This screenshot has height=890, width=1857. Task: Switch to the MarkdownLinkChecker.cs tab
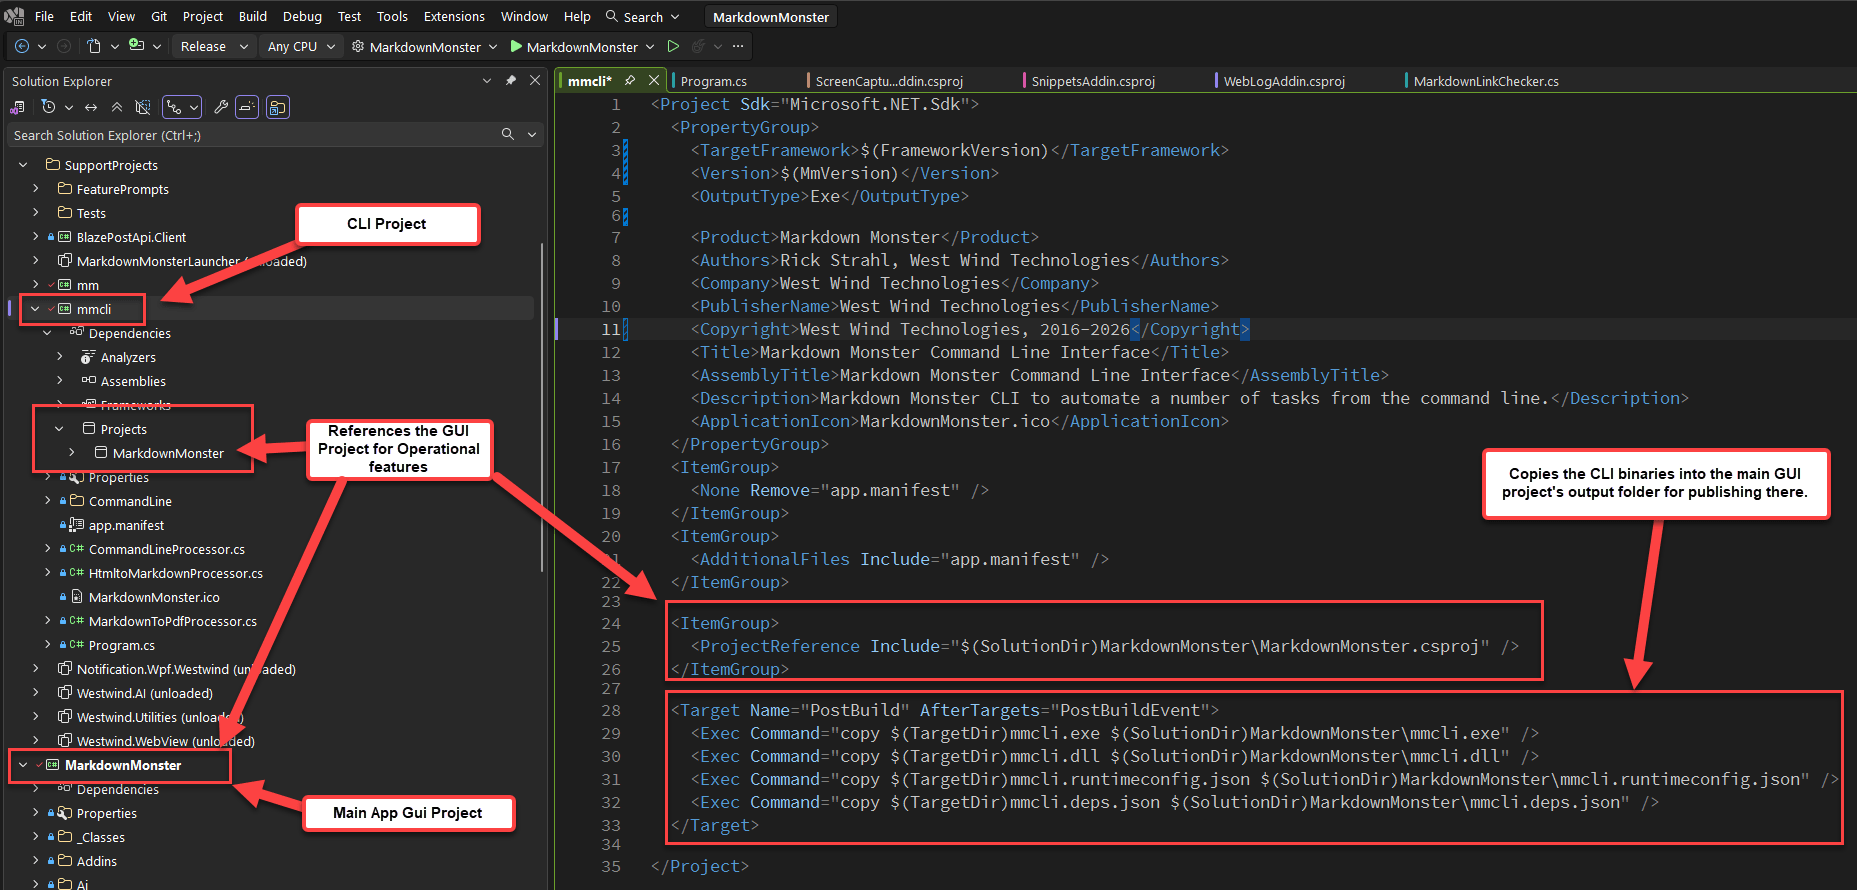pos(1486,81)
